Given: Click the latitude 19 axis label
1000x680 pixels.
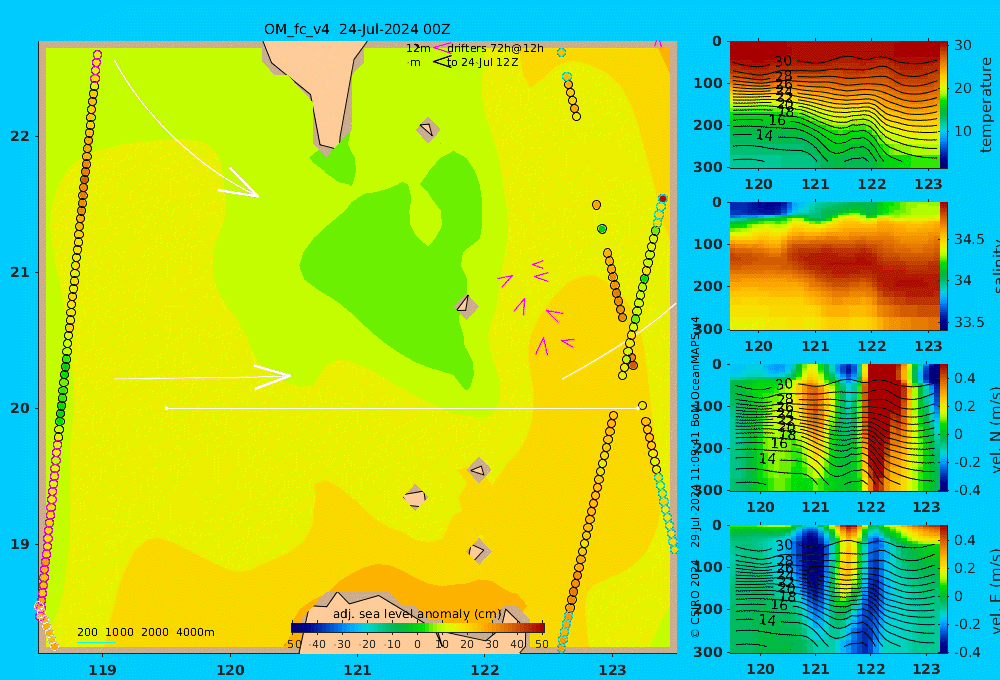Looking at the screenshot, I should [20, 544].
